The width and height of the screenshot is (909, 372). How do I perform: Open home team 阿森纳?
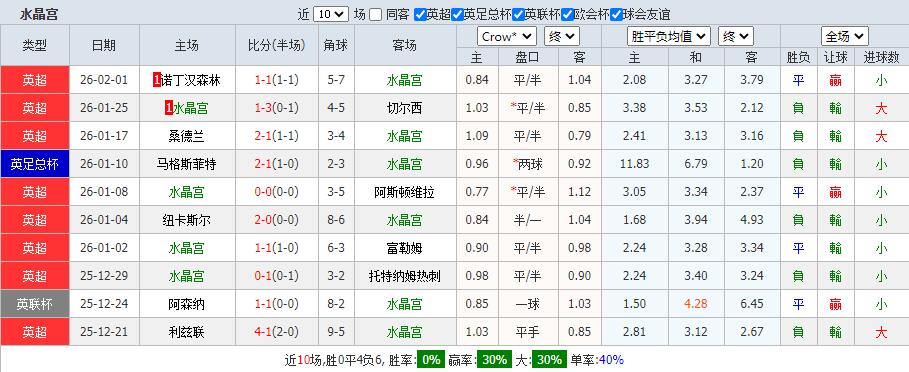pos(187,304)
